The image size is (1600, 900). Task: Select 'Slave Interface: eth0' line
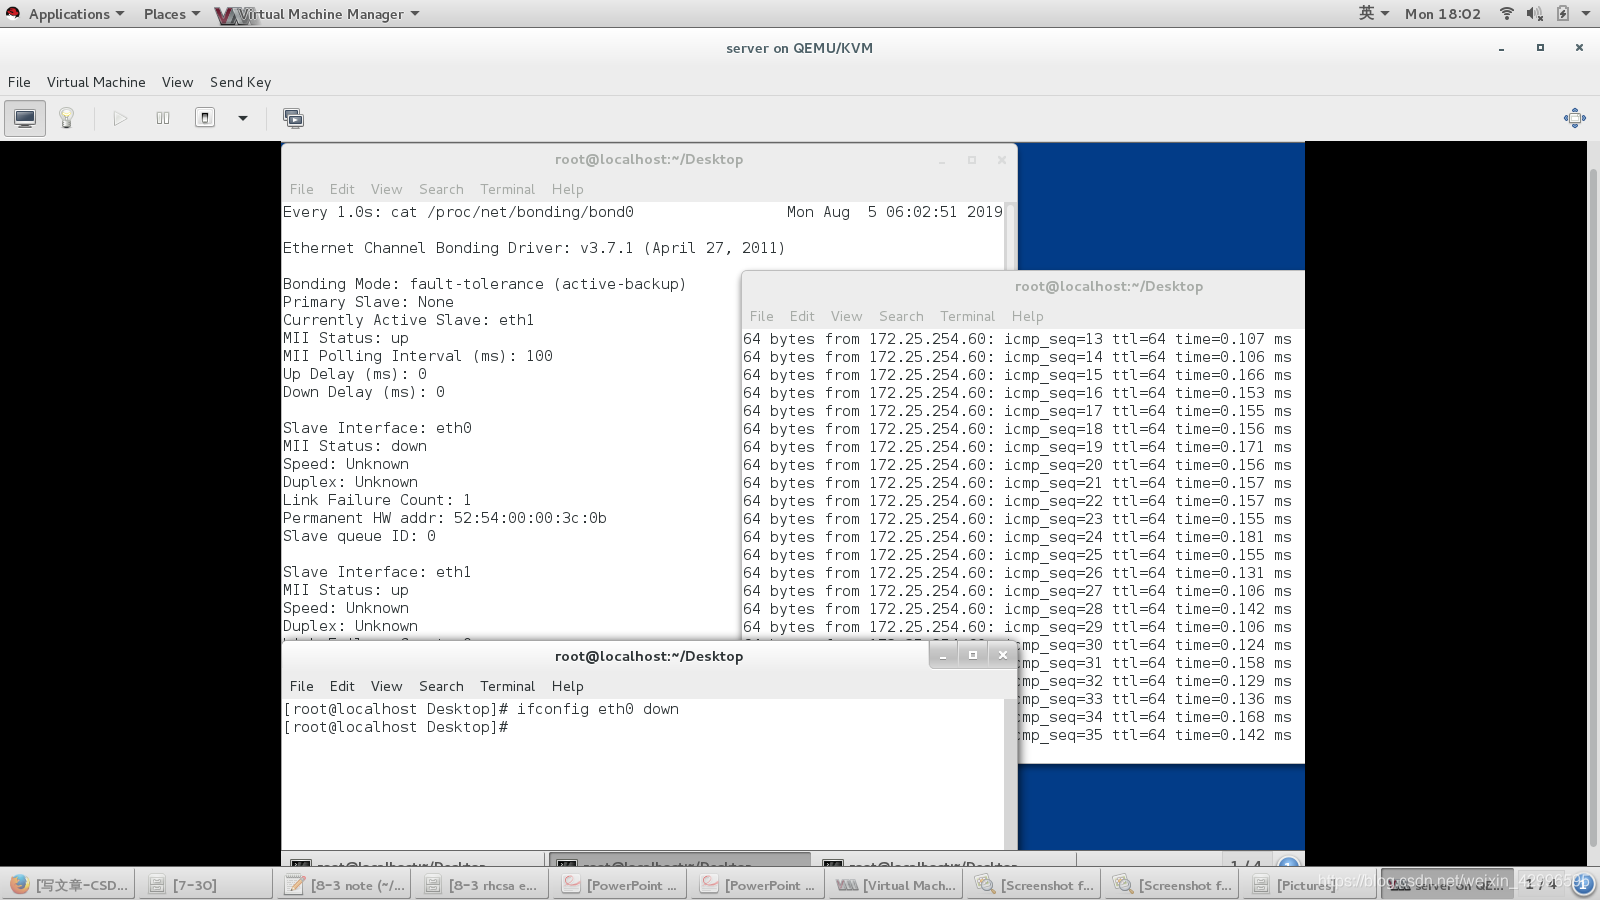[x=377, y=428]
